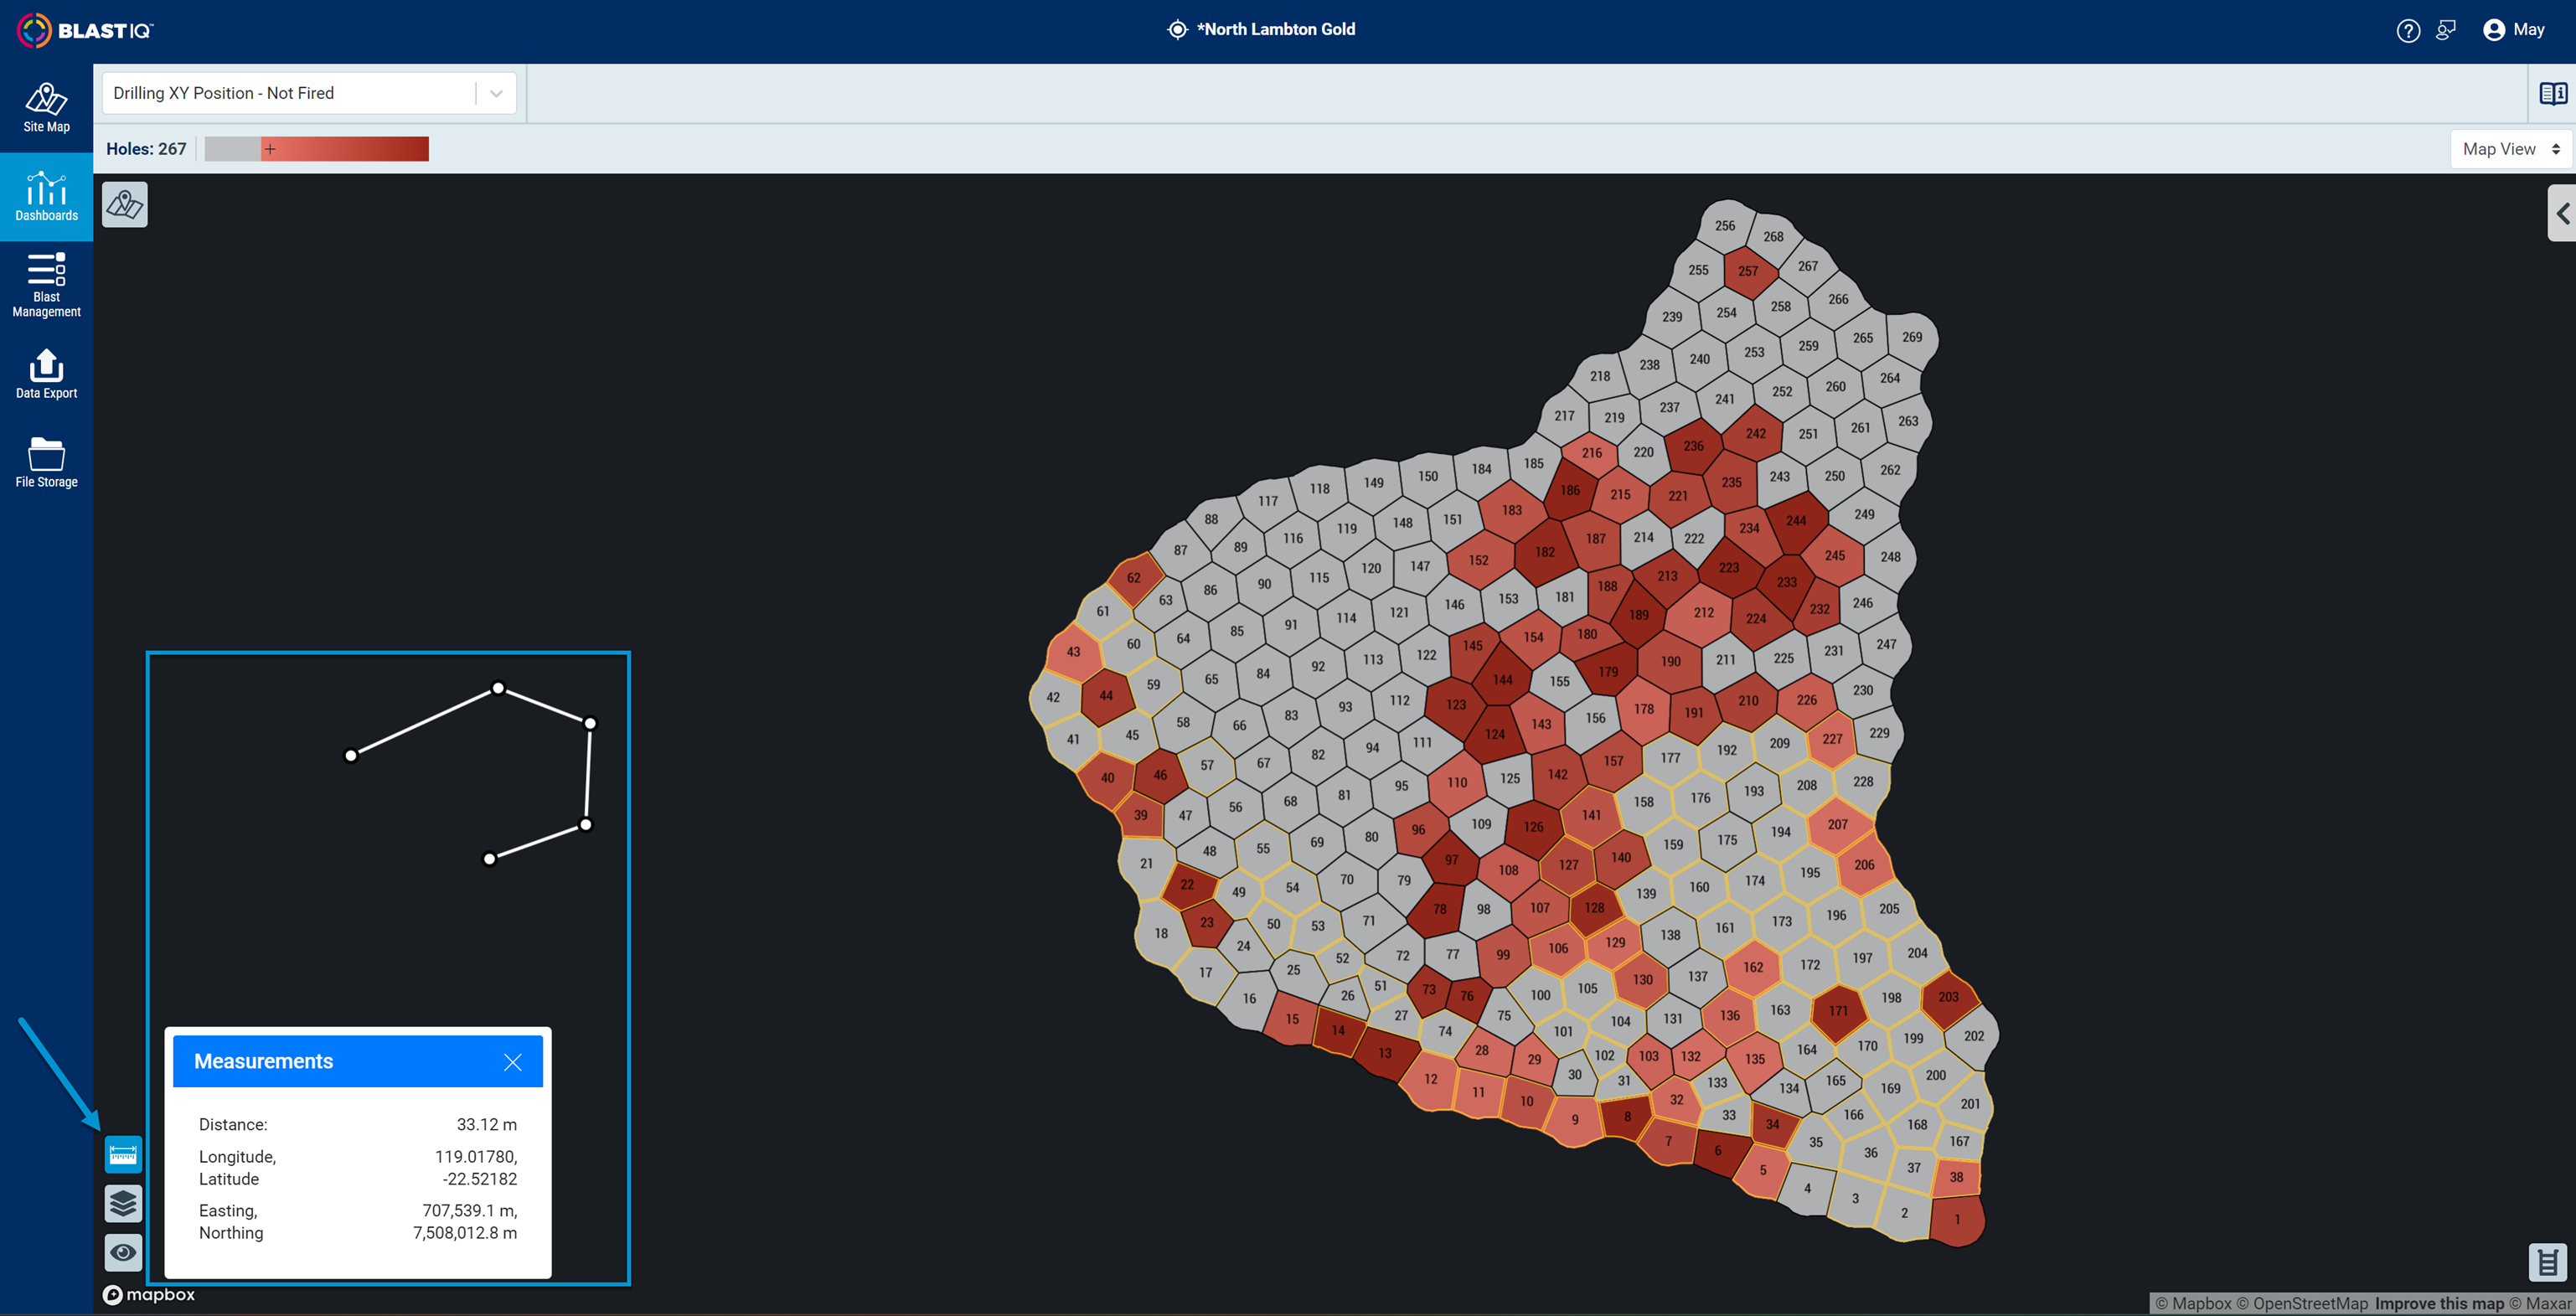Click the Improve this map link
This screenshot has height=1316, width=2576.
click(x=2439, y=1304)
